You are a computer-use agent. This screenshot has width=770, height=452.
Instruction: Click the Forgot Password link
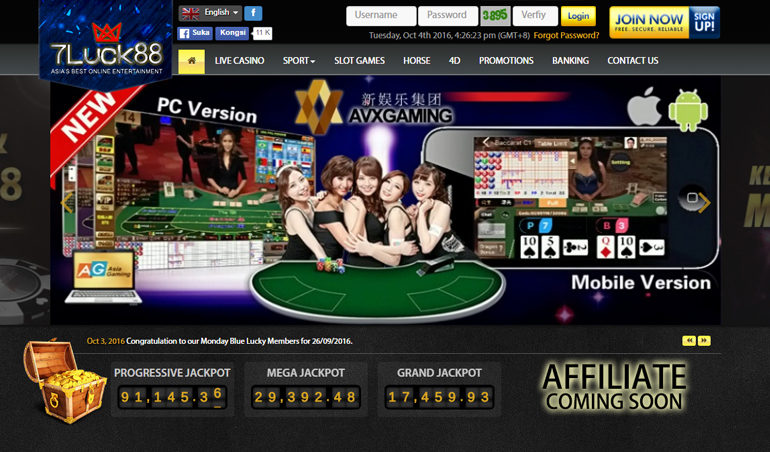pyautogui.click(x=566, y=35)
